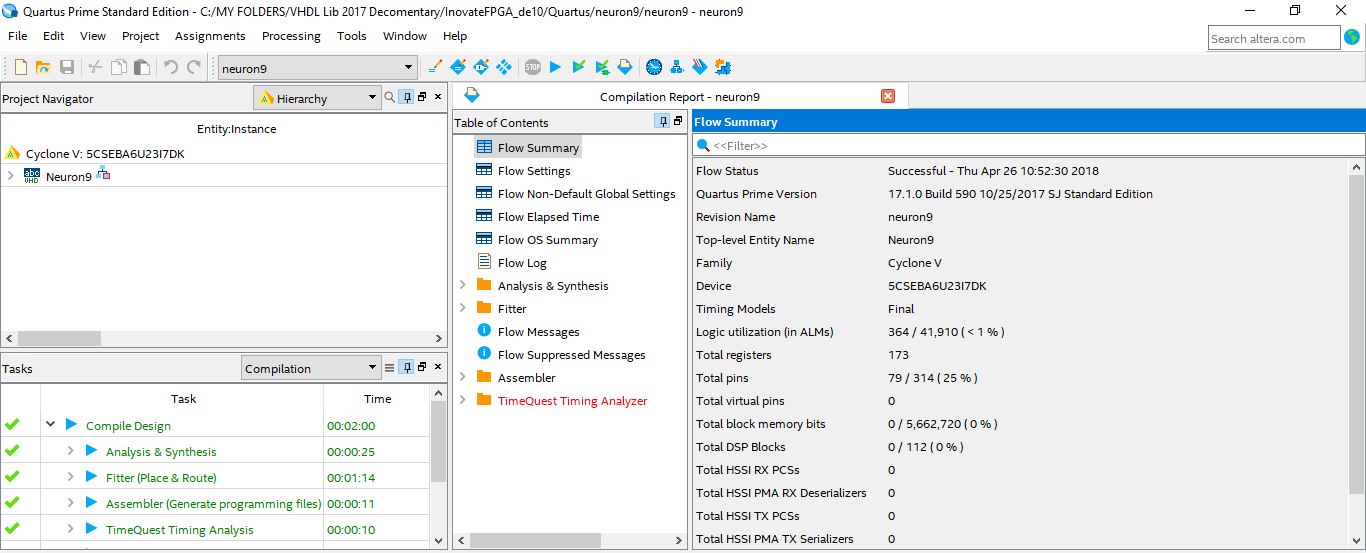Click the Undo arrow icon

tap(171, 67)
